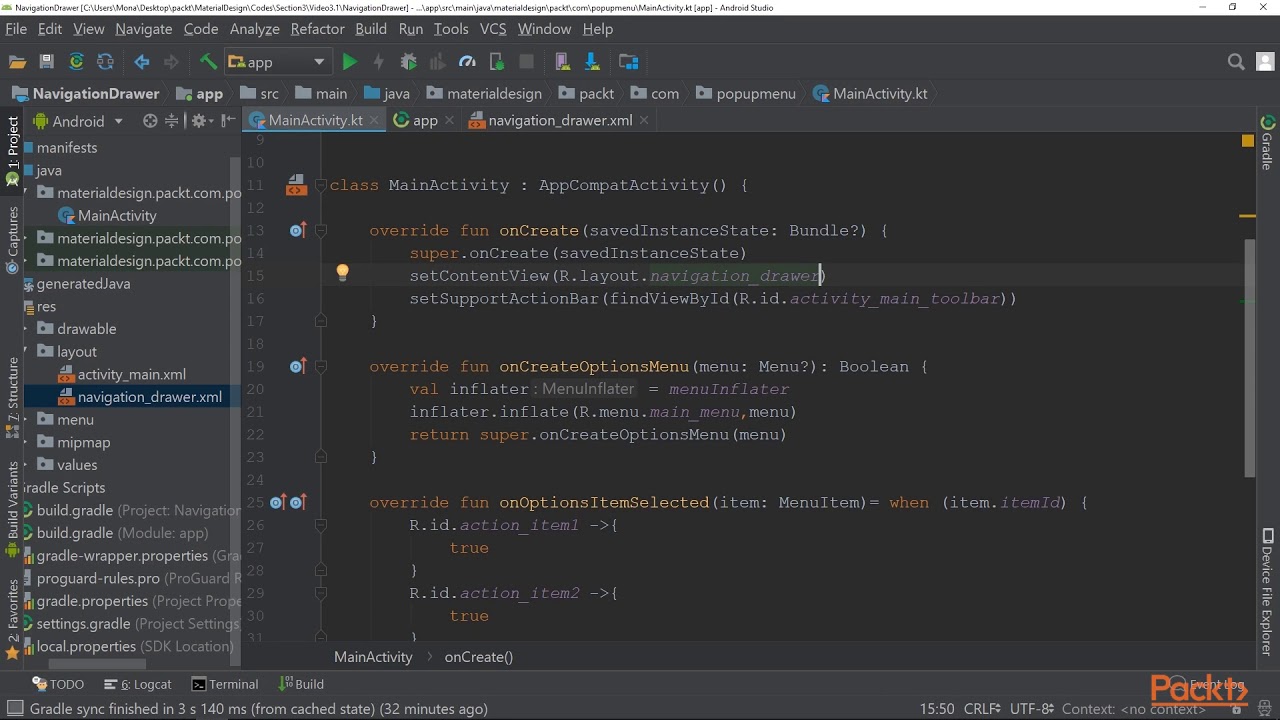Click the Open file toolbar icon

tap(17, 62)
